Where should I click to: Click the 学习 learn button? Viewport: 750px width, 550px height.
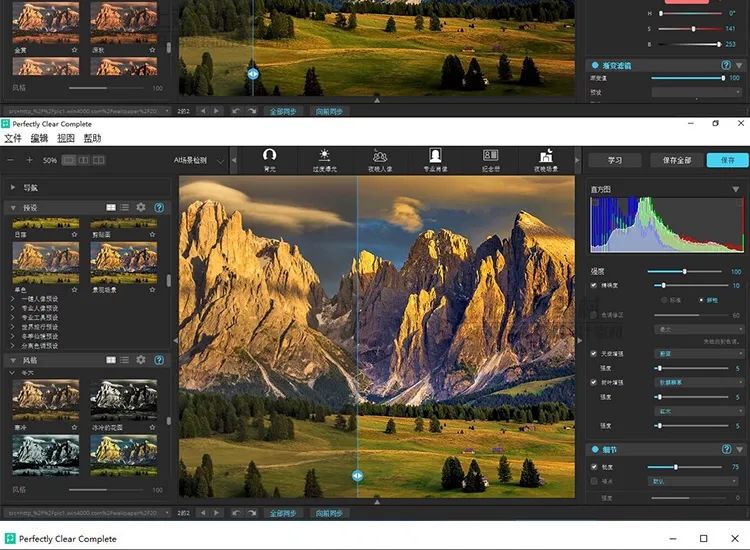615,160
